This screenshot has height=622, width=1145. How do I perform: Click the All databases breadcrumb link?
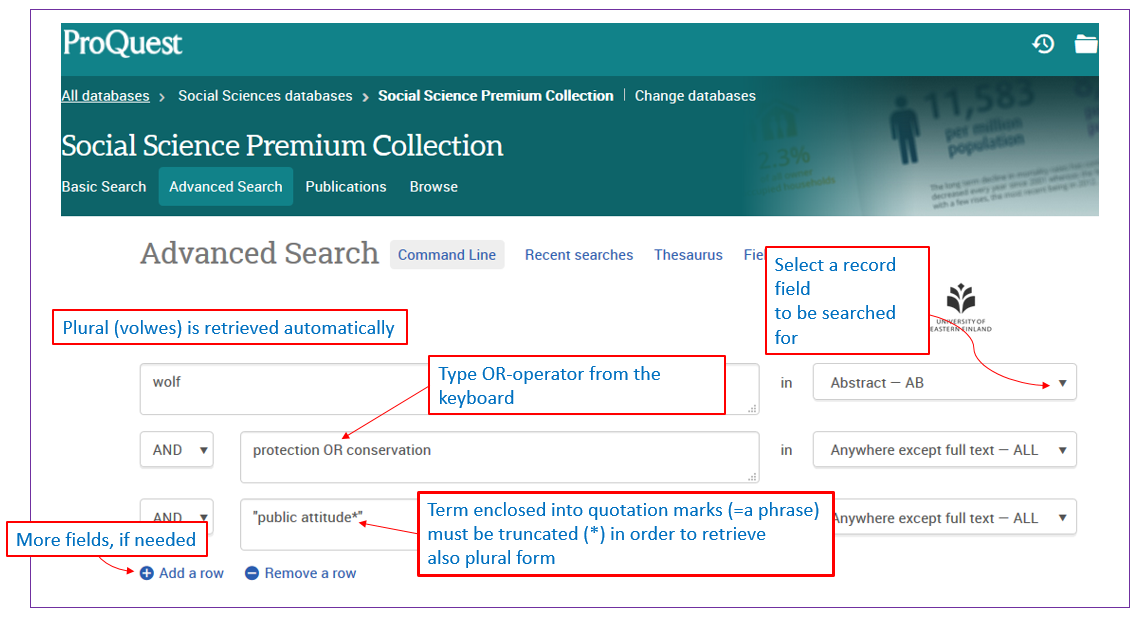click(105, 96)
